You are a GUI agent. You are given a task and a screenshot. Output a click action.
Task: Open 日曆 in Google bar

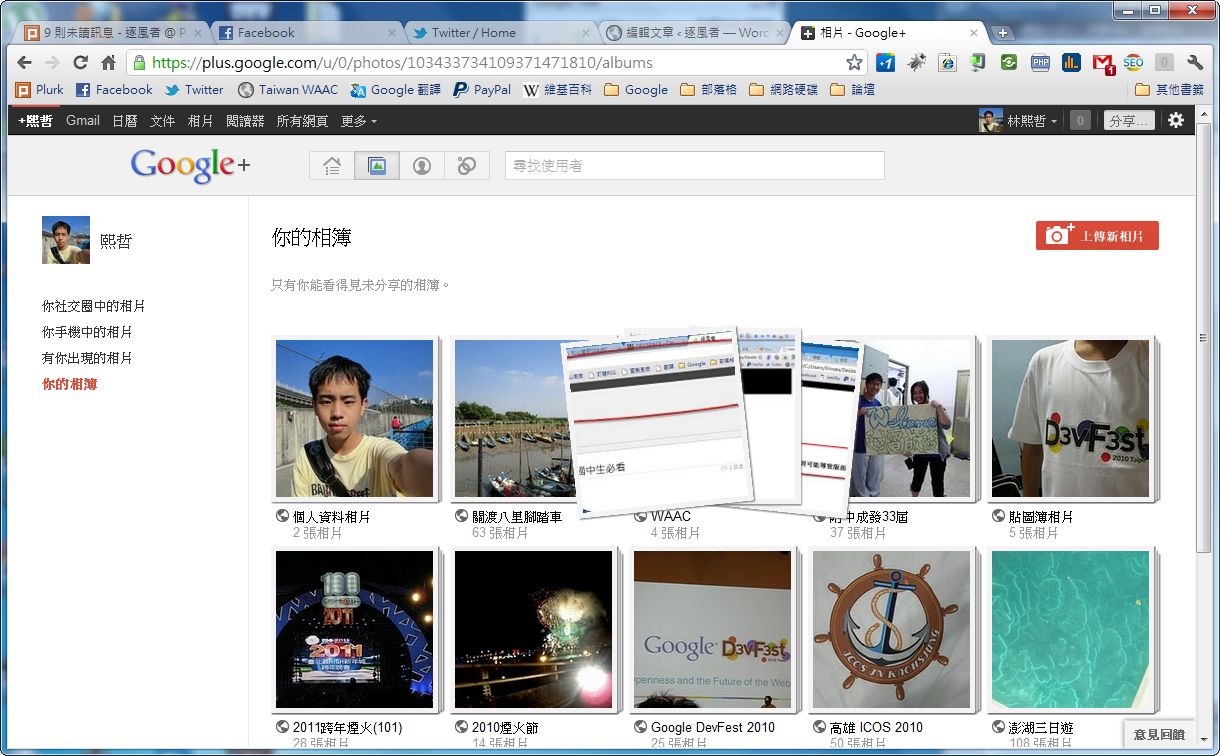tap(125, 121)
